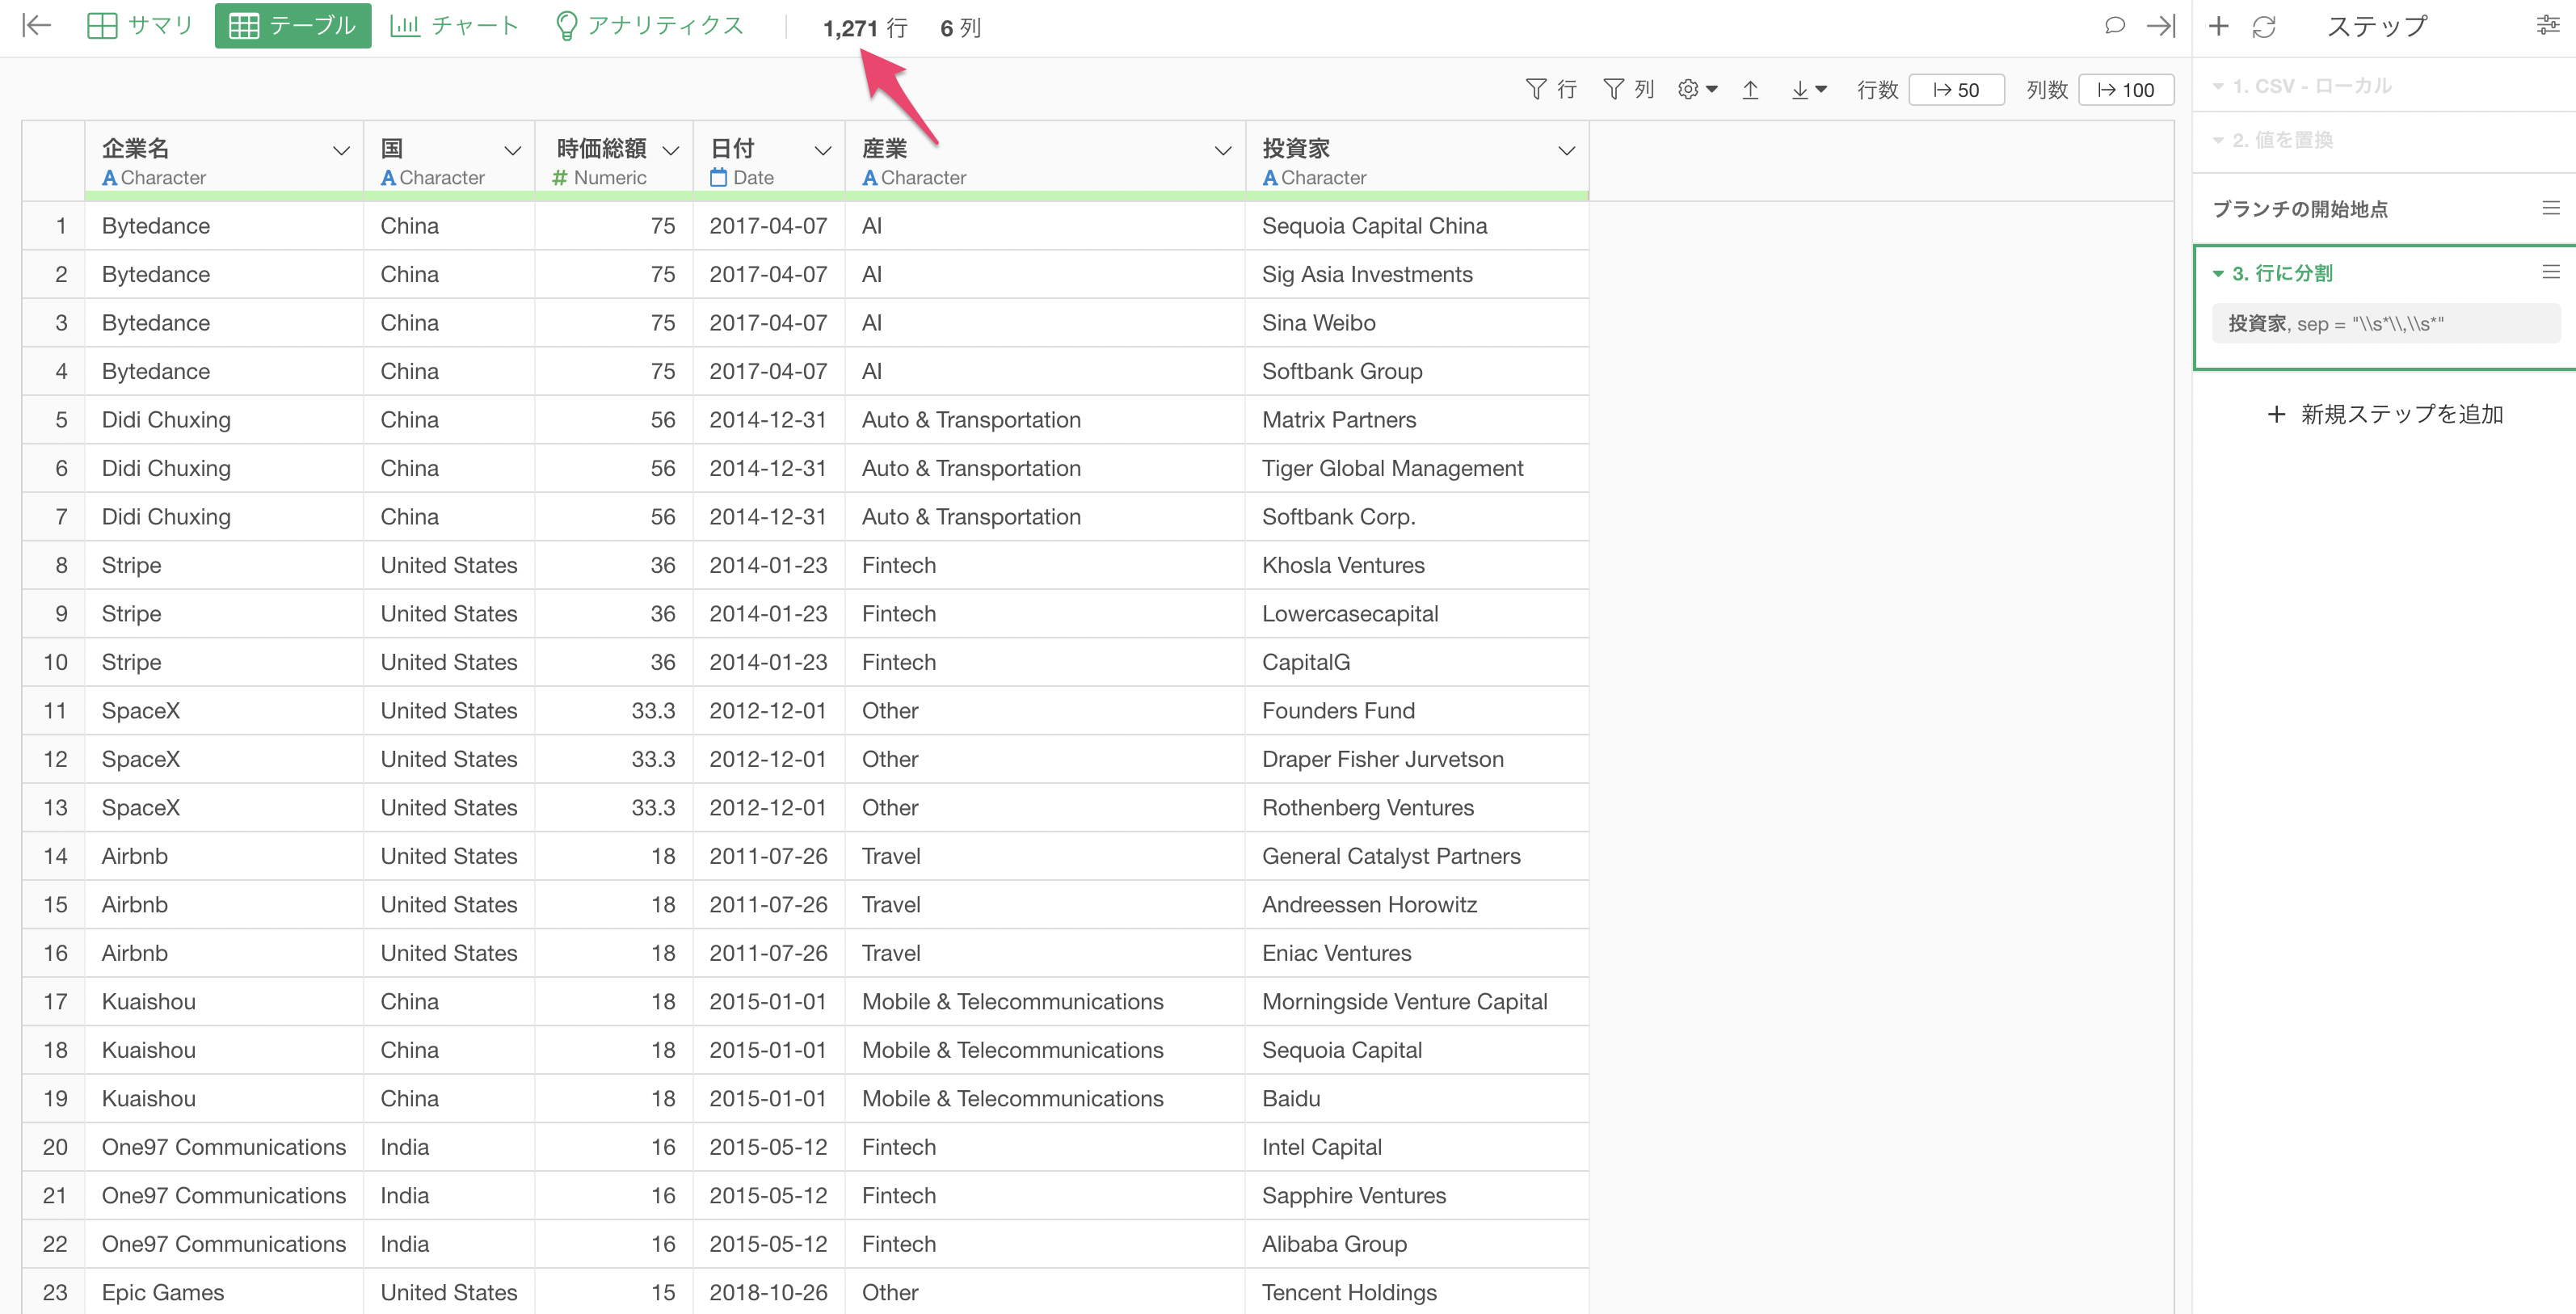Select the Tencent Holdings cell

point(1417,1292)
